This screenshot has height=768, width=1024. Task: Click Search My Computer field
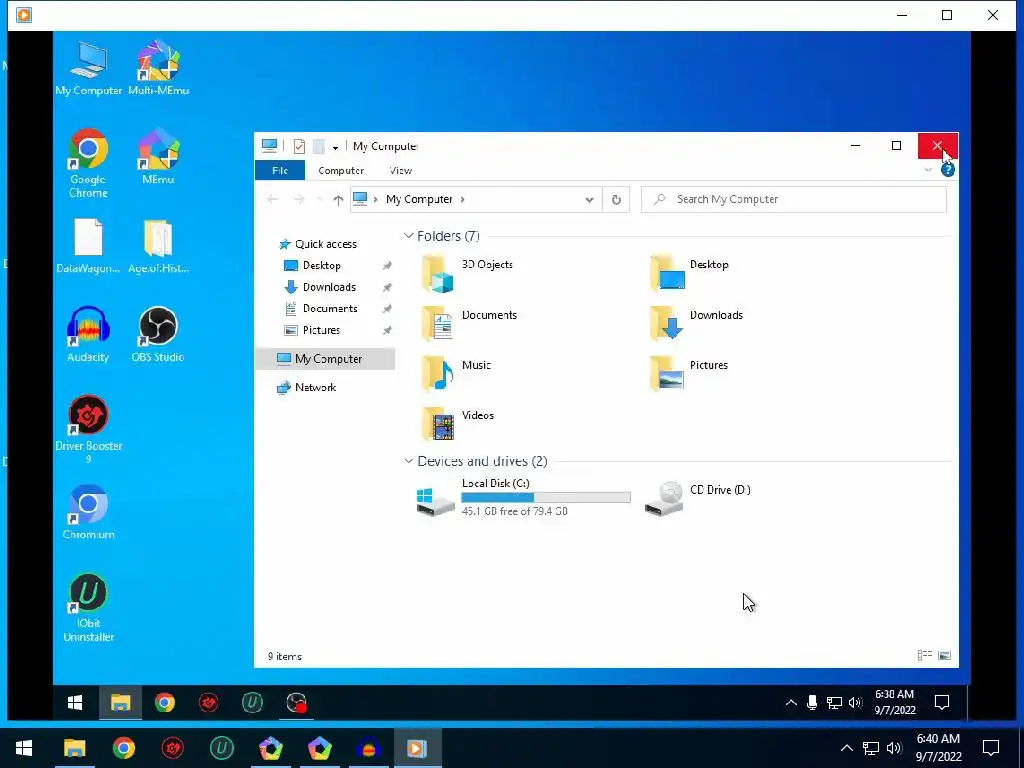pos(793,200)
